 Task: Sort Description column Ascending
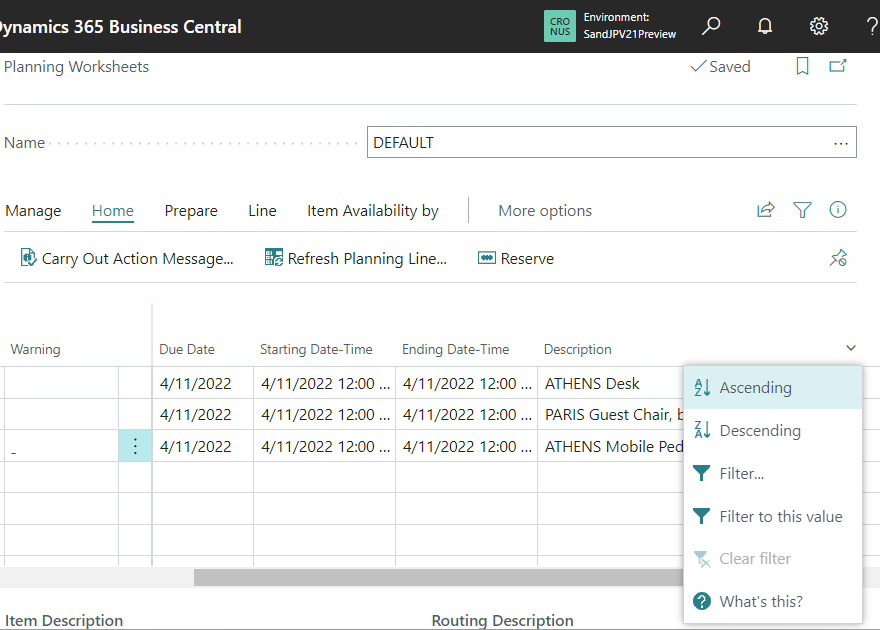[x=773, y=388]
